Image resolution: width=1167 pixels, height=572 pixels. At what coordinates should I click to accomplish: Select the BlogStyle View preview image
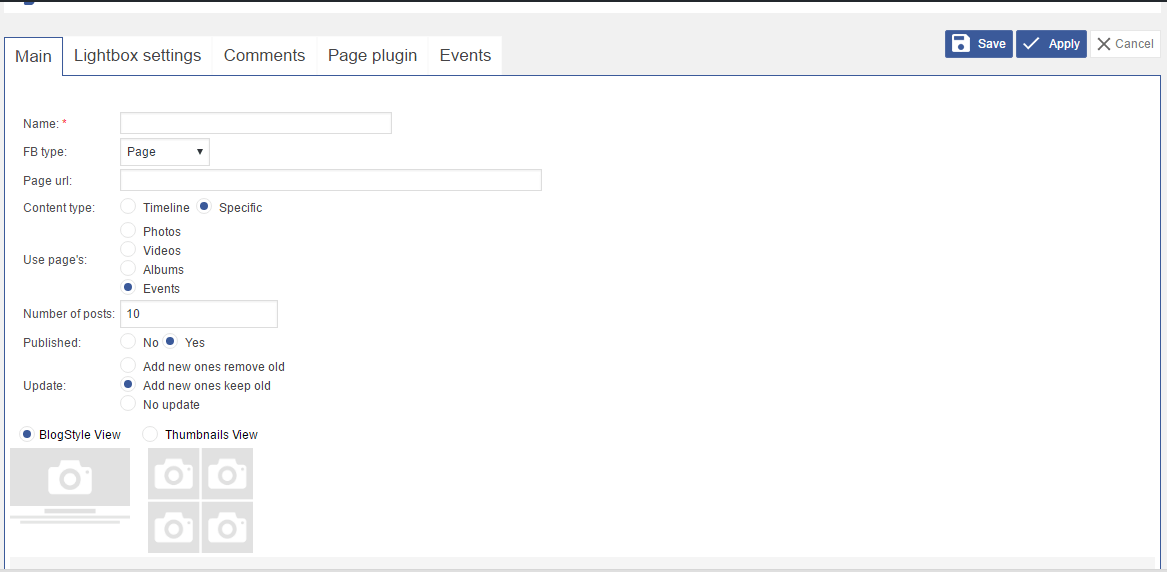[x=70, y=485]
